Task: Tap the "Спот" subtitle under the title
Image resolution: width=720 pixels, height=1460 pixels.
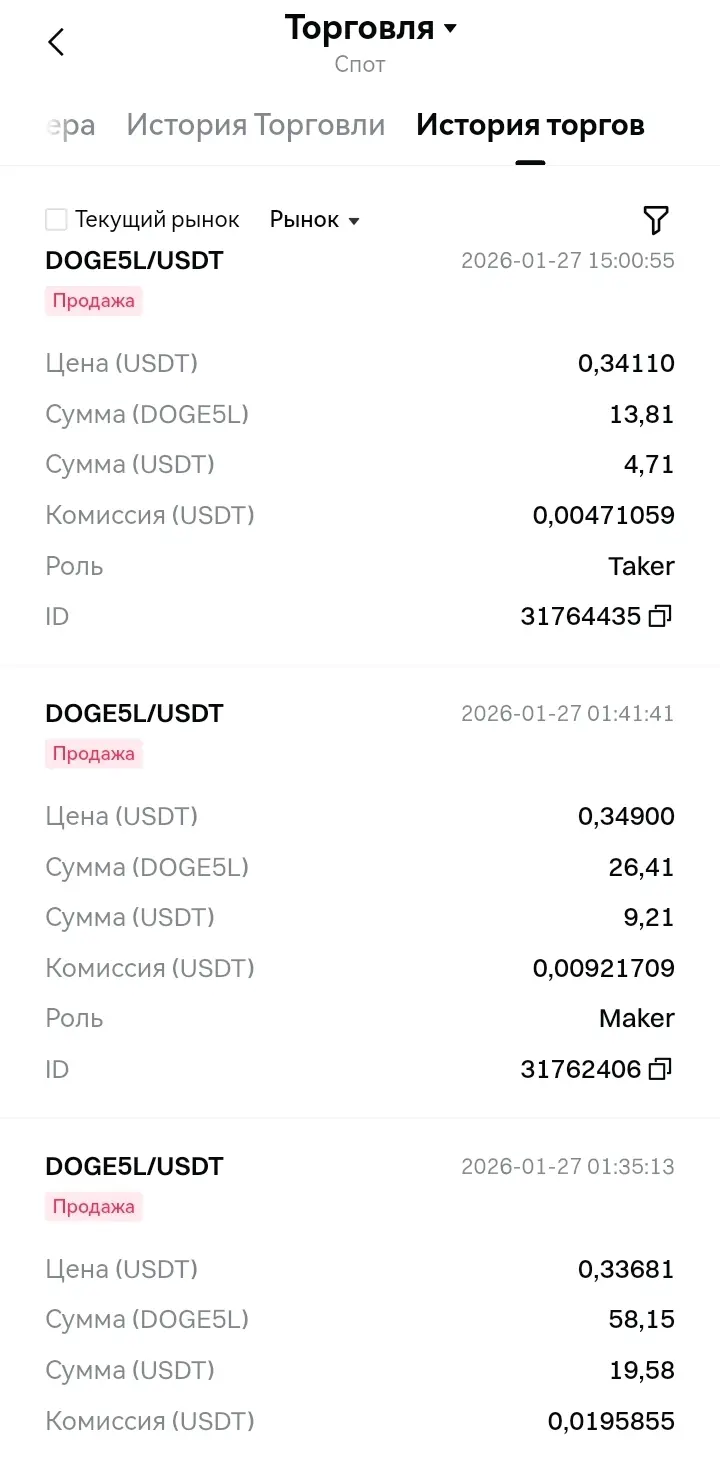Action: (x=360, y=65)
